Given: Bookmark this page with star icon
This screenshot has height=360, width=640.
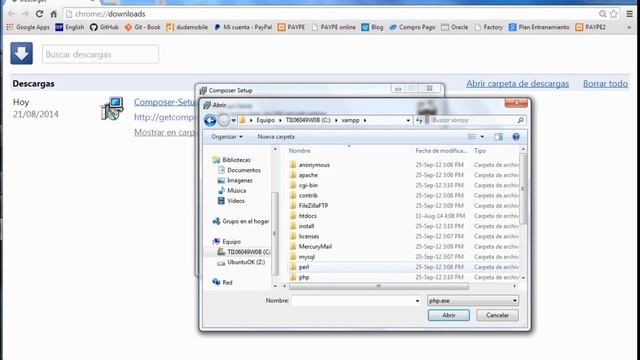Looking at the screenshot, I should pos(613,14).
